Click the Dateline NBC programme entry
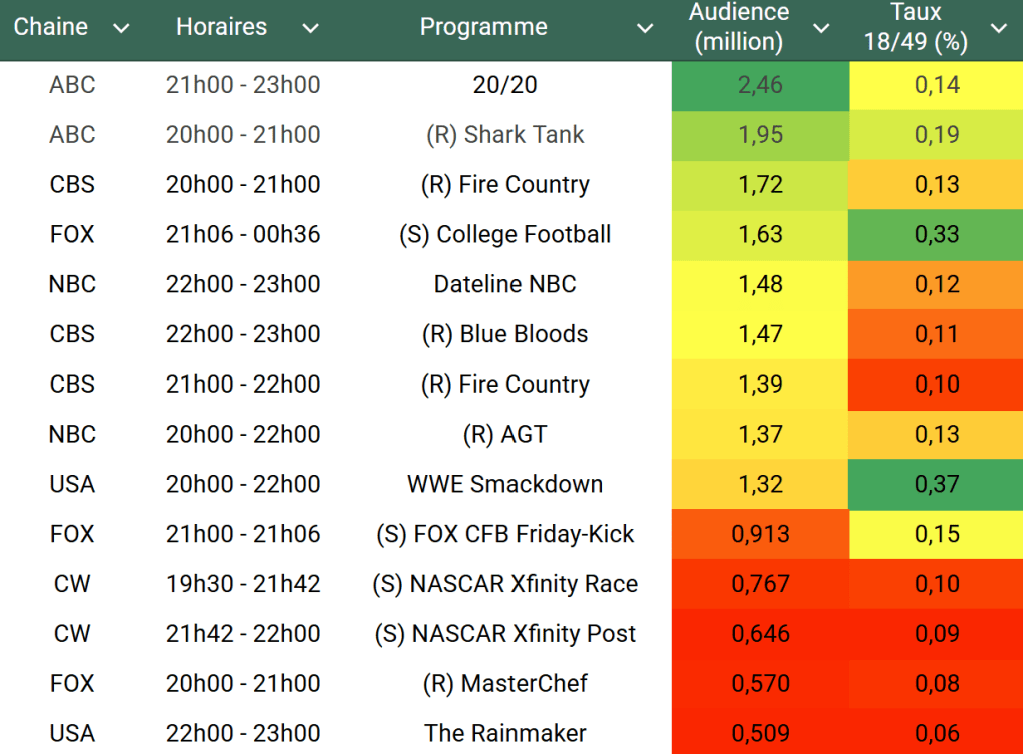The image size is (1023, 754). tap(505, 284)
